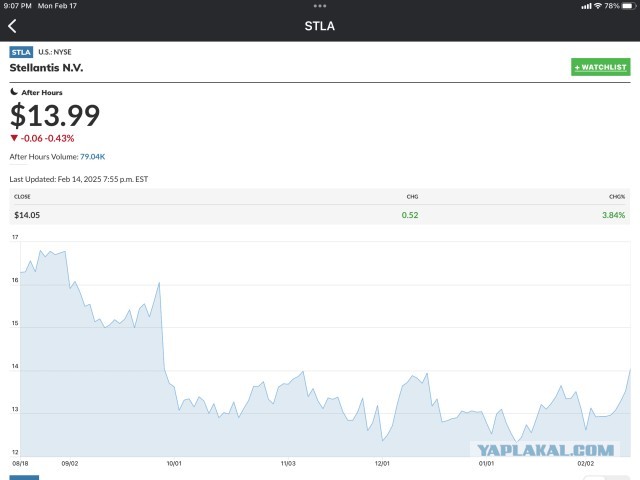The height and width of the screenshot is (480, 640).
Task: Tap the Stellantis N.V. company name
Action: [46, 68]
